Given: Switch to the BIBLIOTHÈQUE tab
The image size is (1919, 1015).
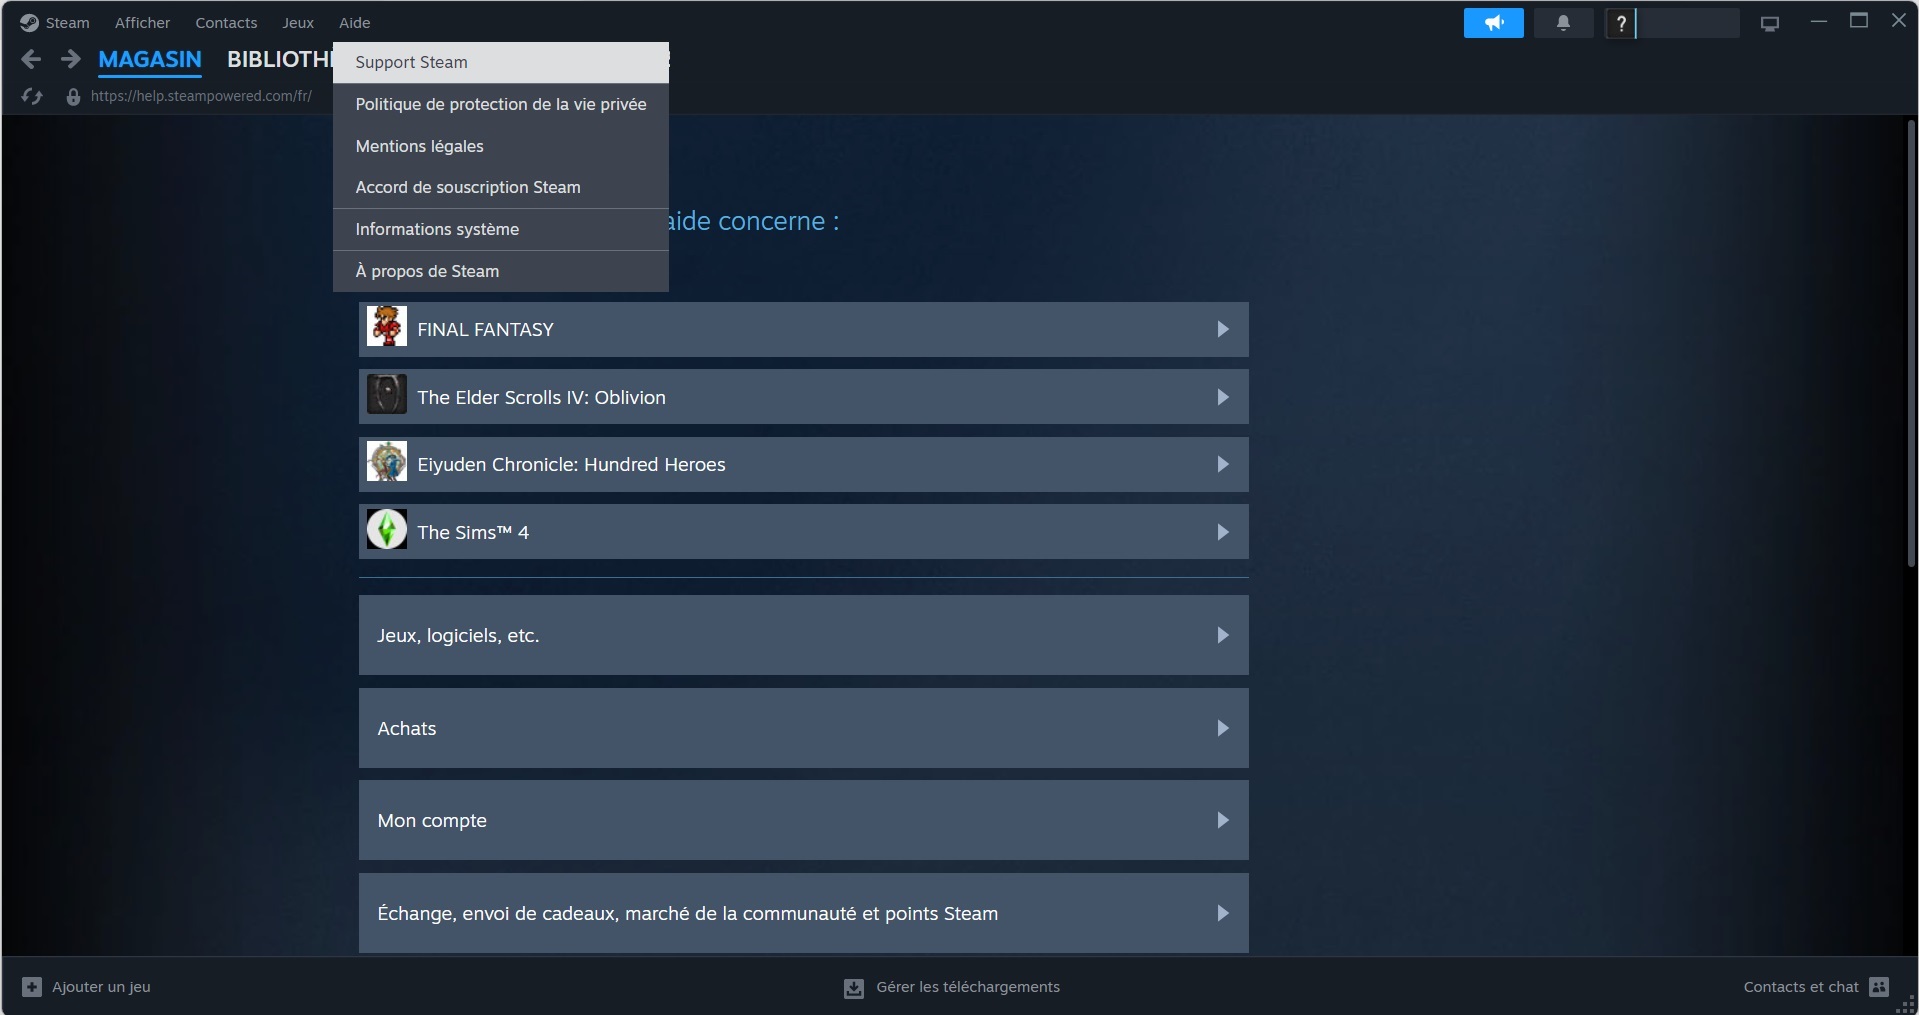Looking at the screenshot, I should [280, 59].
